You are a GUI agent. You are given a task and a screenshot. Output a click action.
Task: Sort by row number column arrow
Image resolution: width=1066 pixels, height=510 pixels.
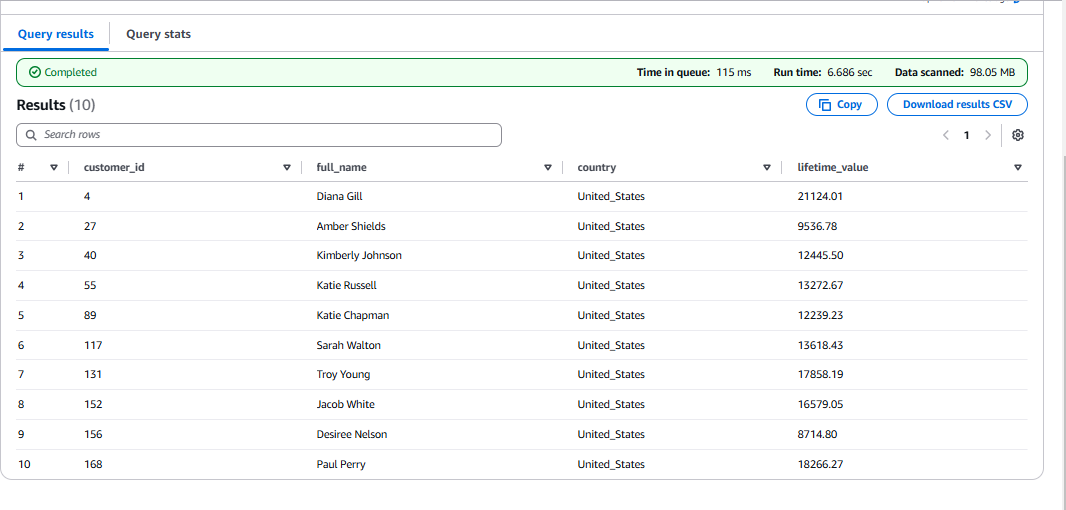(54, 168)
